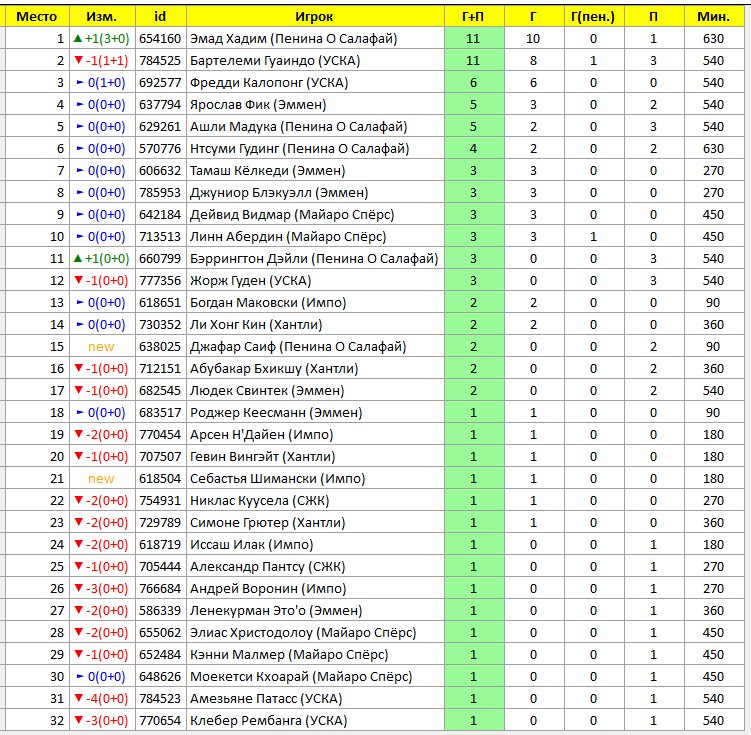
Task: Click goals value 10 for Эмад Хадим
Action: click(534, 39)
